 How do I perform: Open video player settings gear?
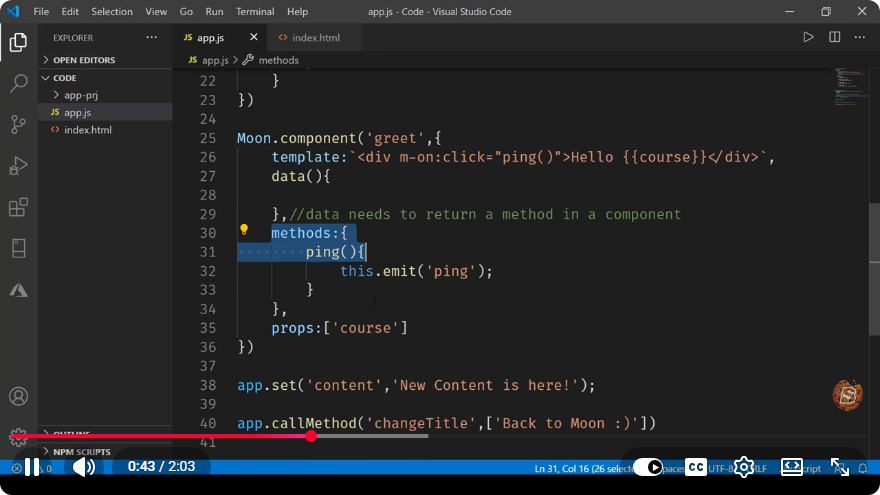point(744,467)
